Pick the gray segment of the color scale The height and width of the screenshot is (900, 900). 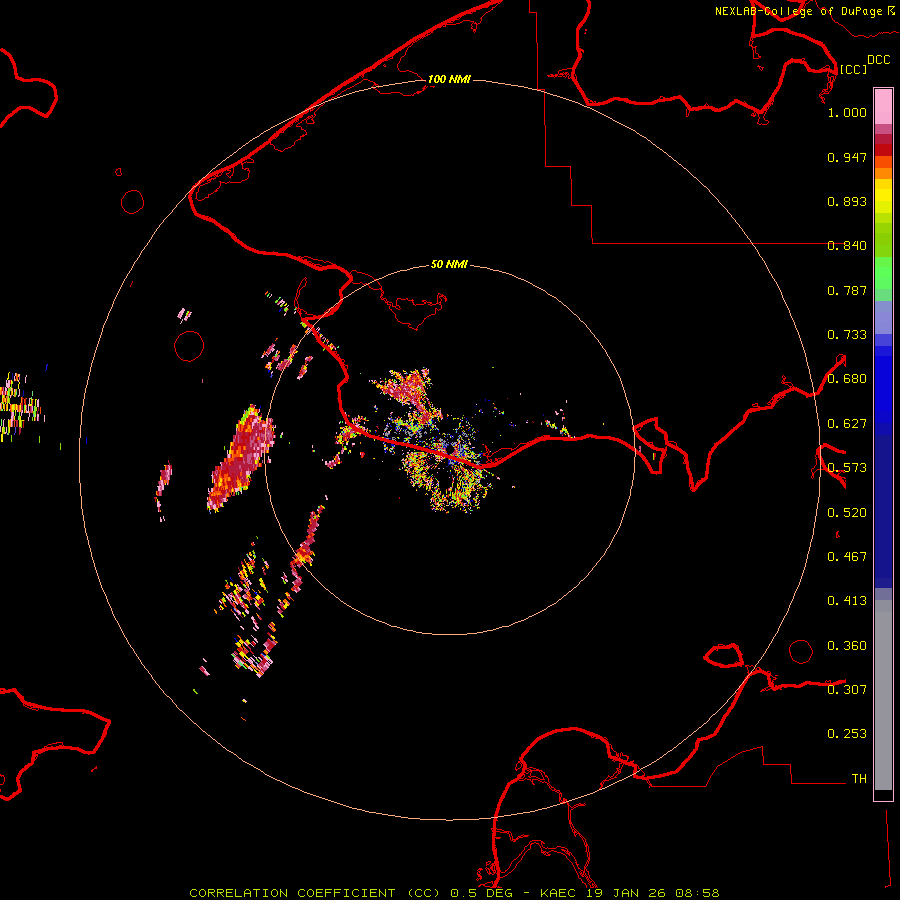(883, 690)
